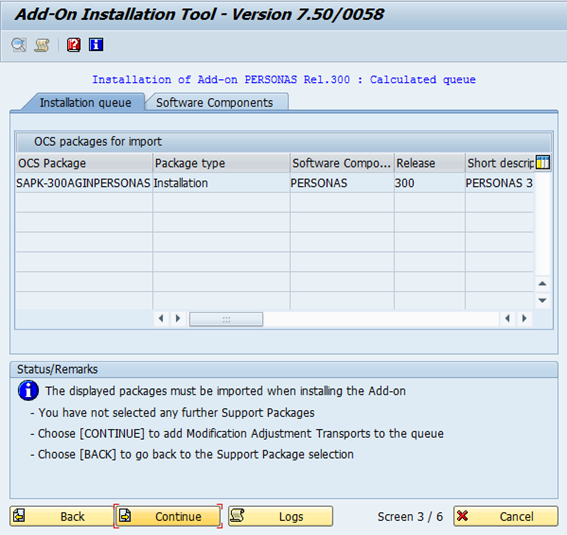Viewport: 567px width, 535px height.
Task: Click the horizontal scrollbar thumb
Action: [226, 319]
